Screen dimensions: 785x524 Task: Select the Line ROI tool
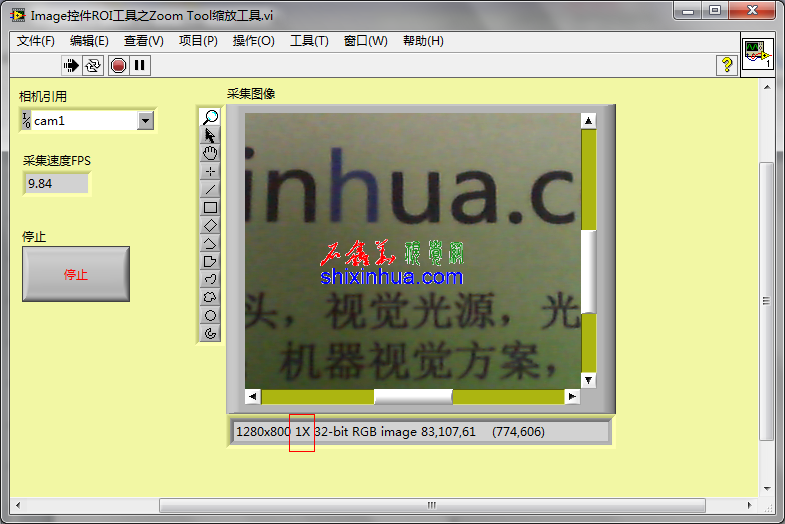[x=210, y=189]
